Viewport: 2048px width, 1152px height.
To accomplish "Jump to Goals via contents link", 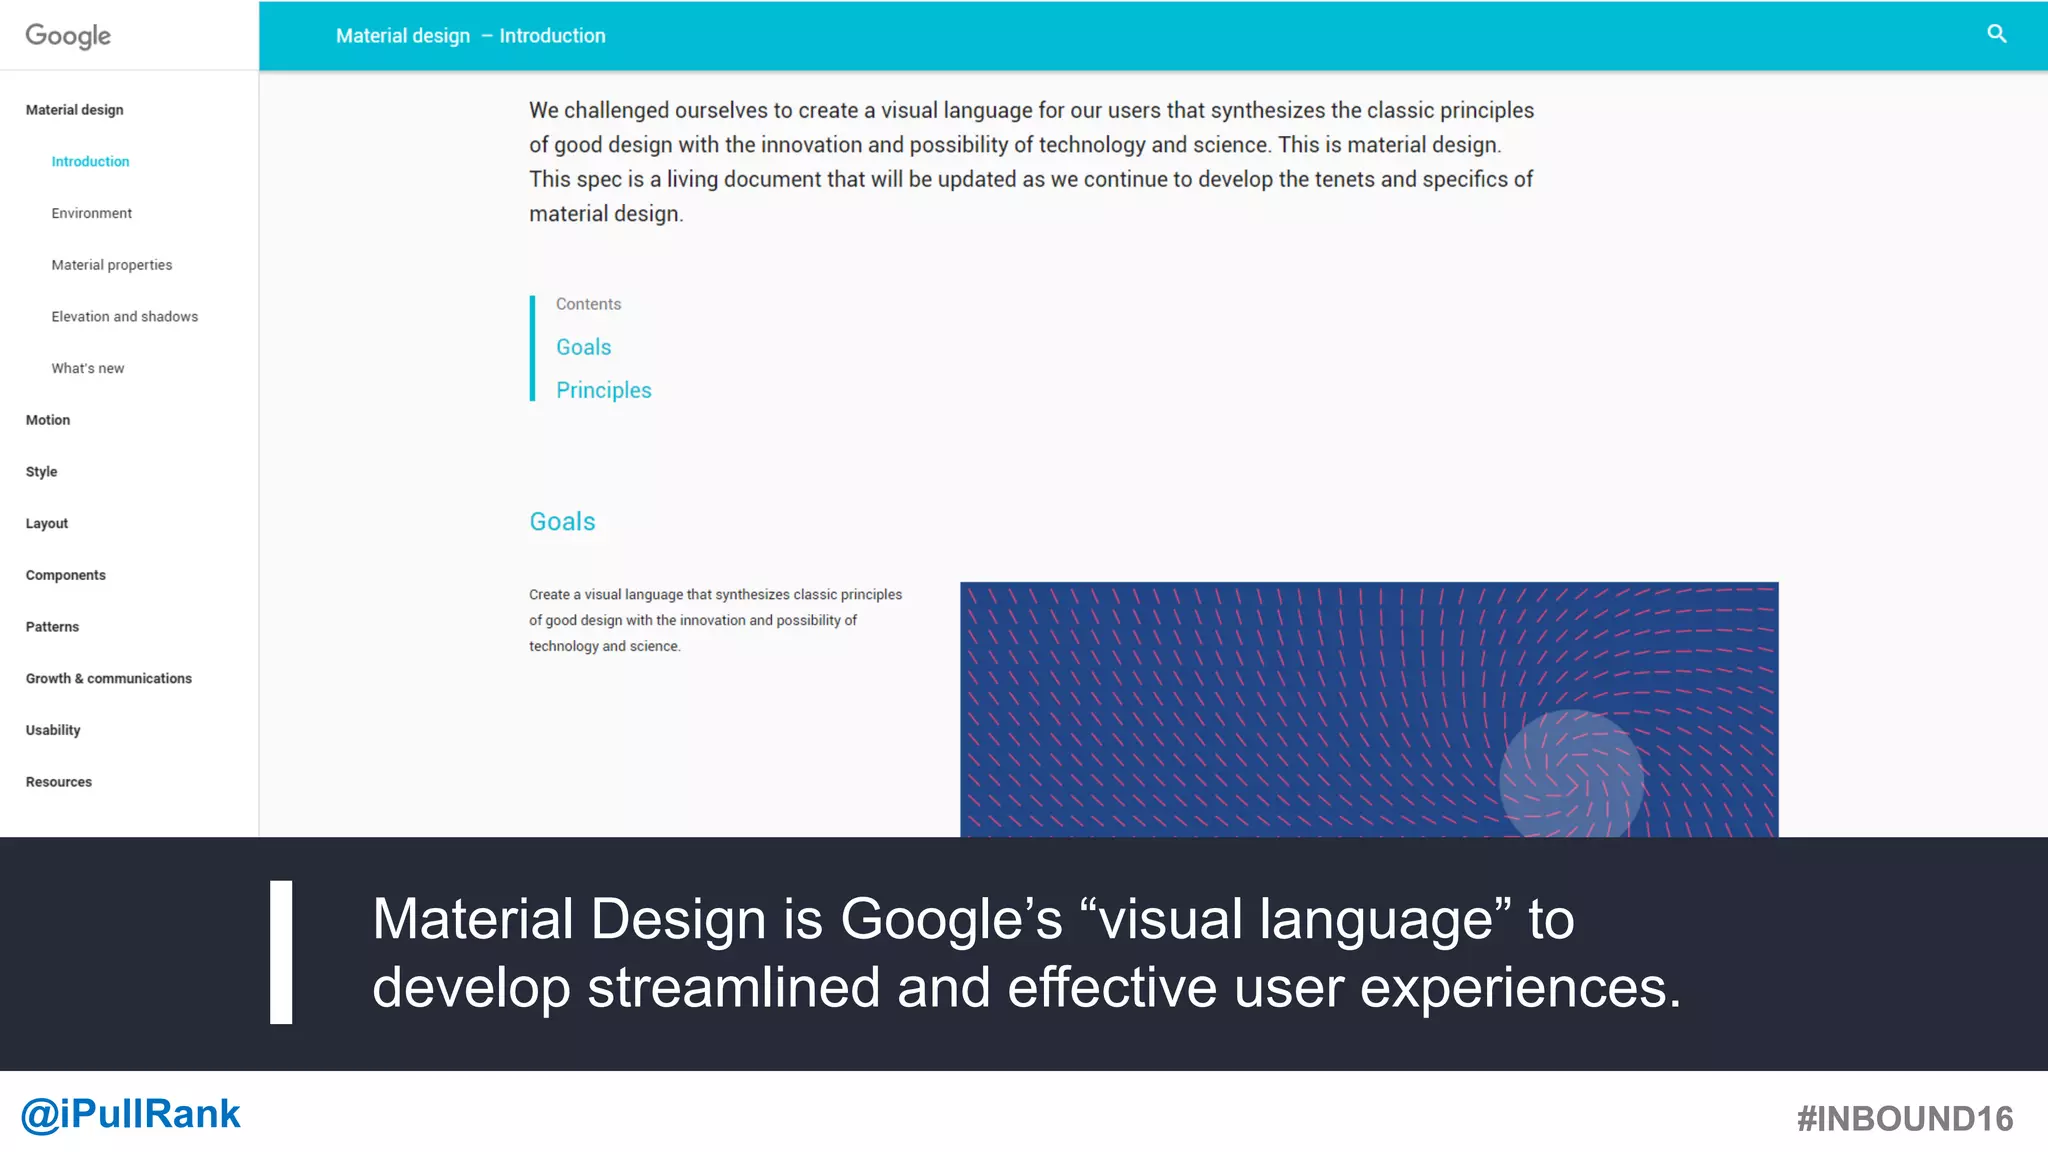I will pyautogui.click(x=584, y=347).
